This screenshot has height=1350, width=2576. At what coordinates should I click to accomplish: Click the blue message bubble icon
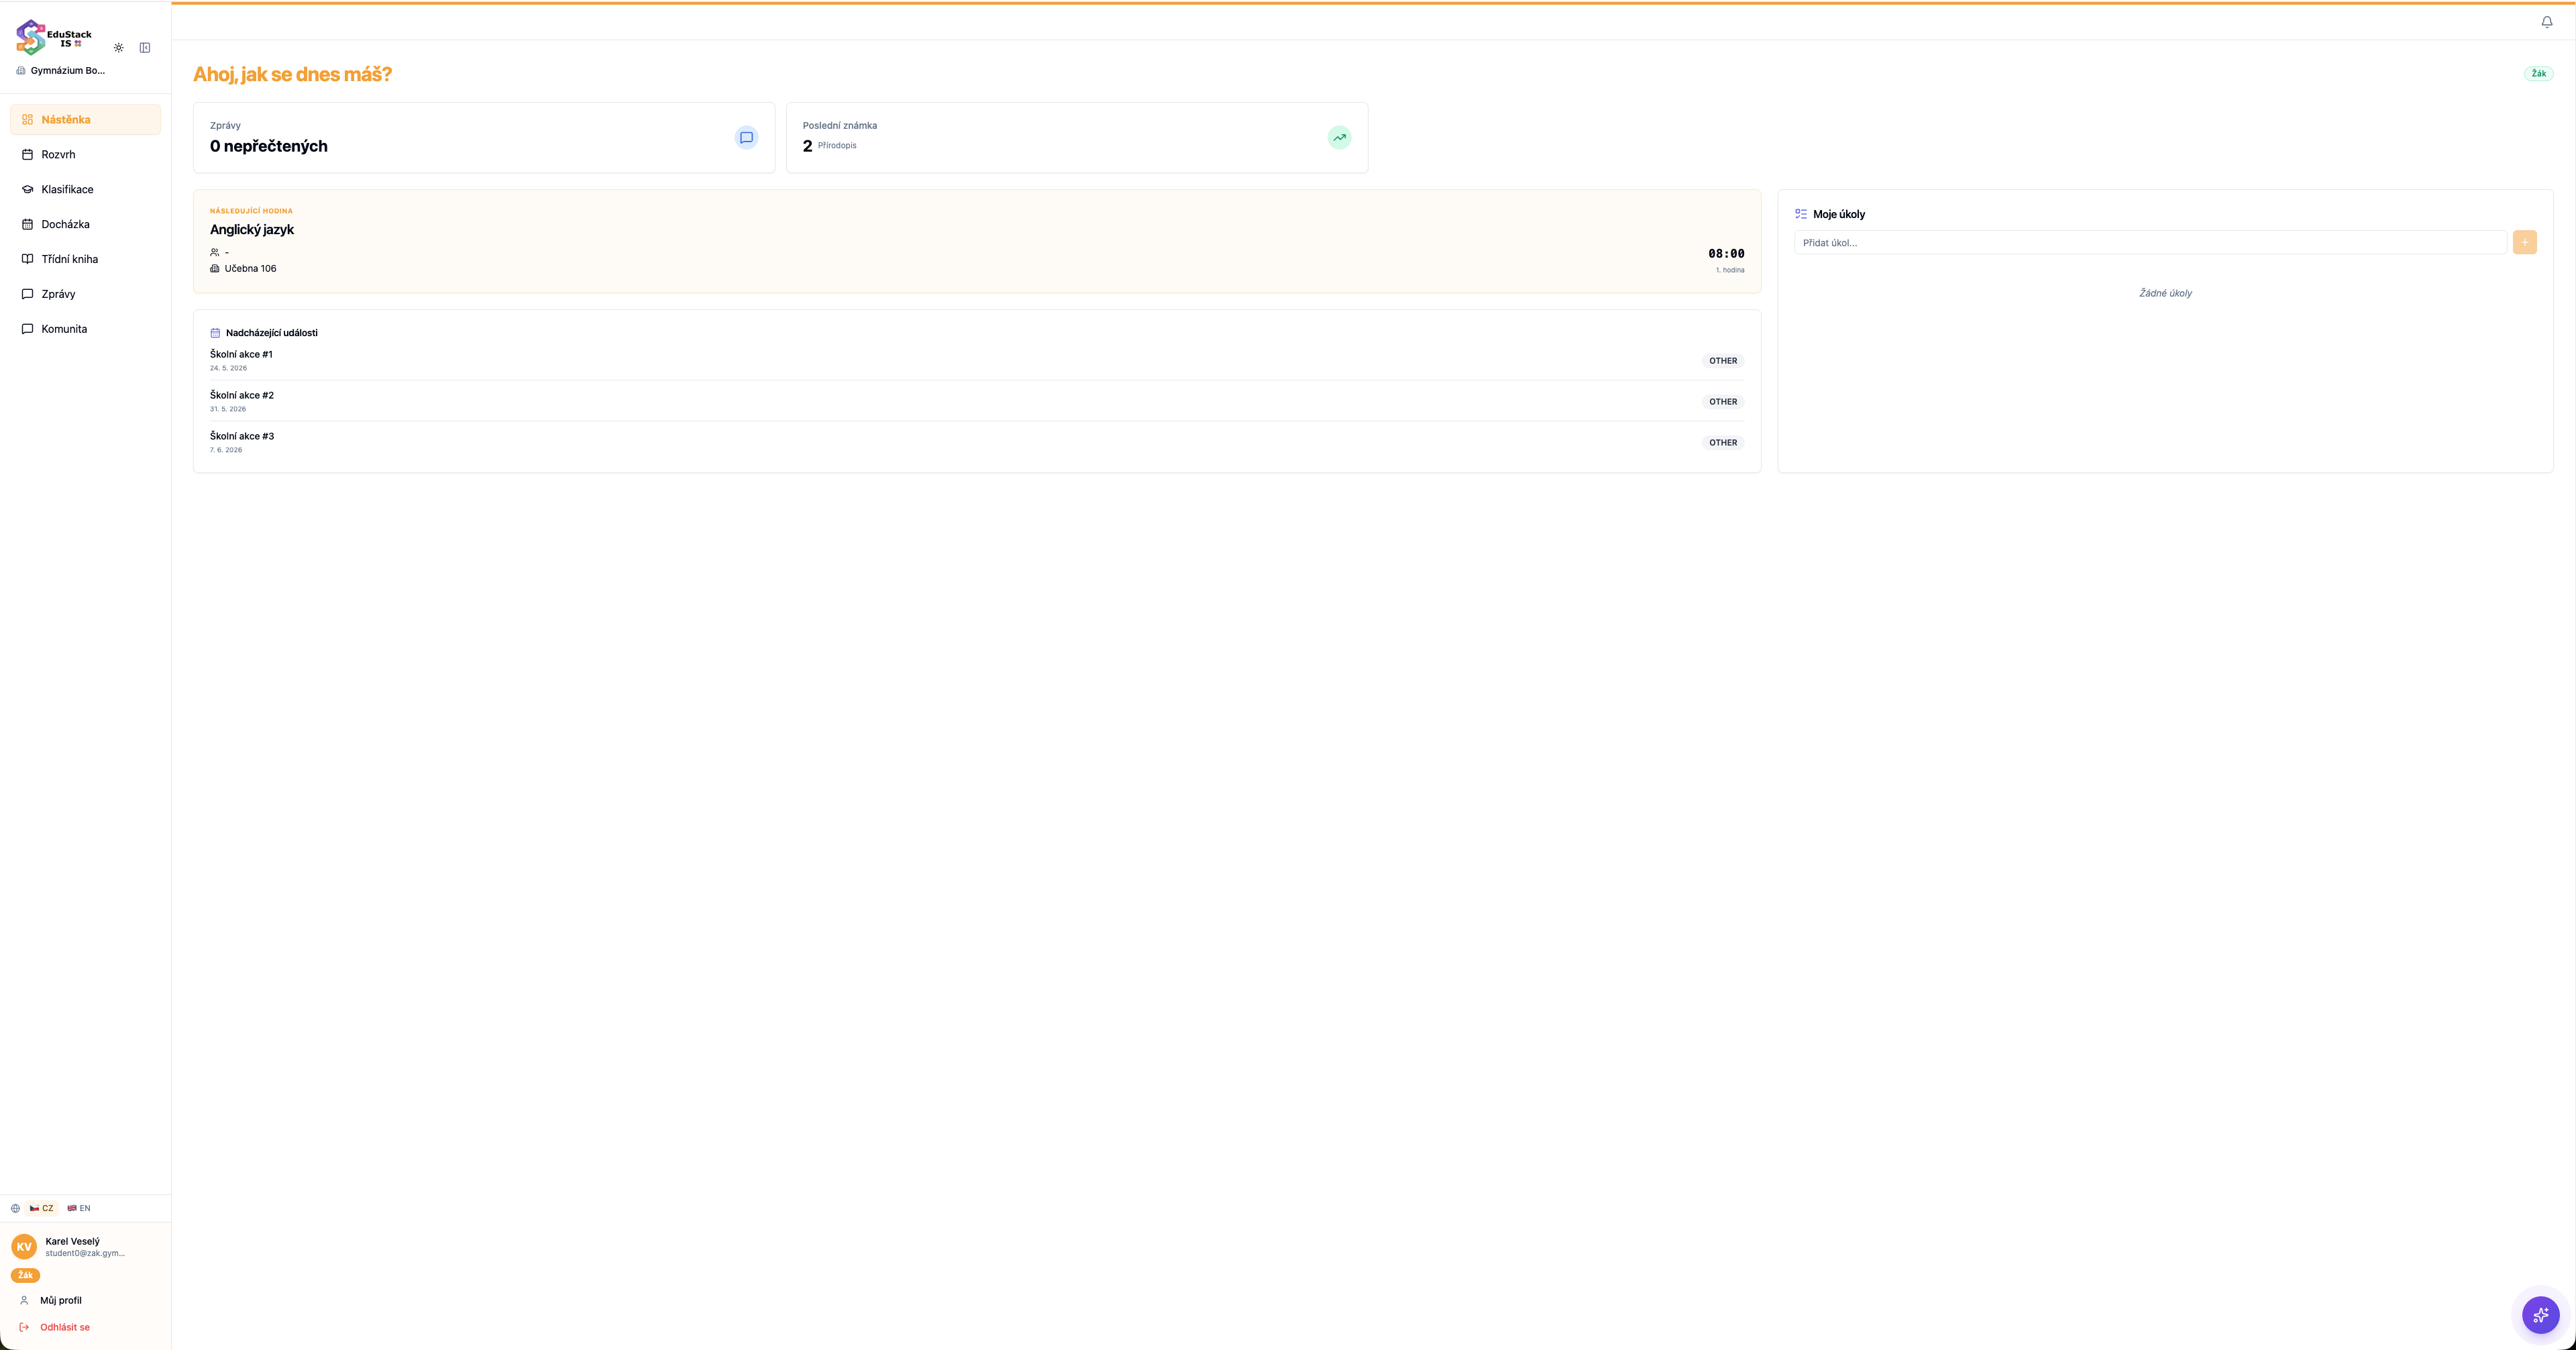(x=746, y=138)
